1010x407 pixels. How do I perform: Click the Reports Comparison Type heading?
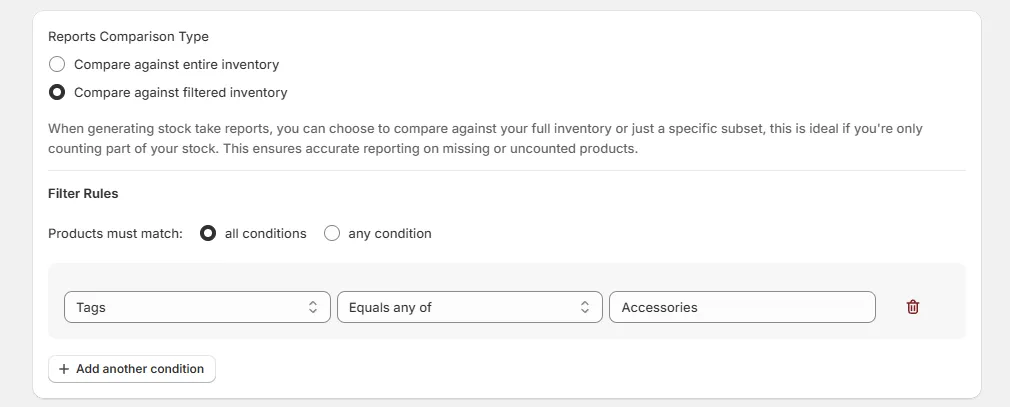pyautogui.click(x=128, y=37)
